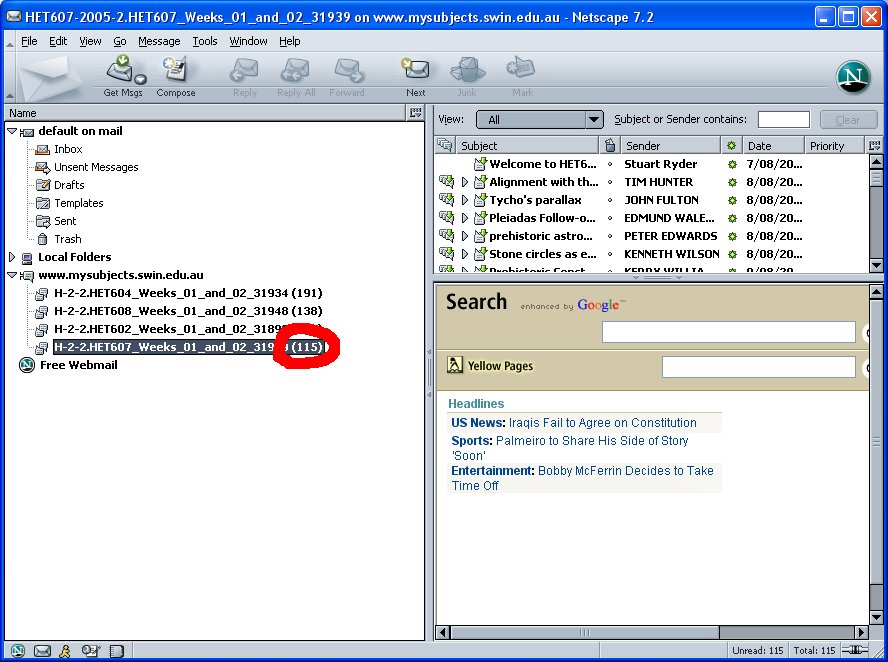Click the Clear search button

pos(848,119)
